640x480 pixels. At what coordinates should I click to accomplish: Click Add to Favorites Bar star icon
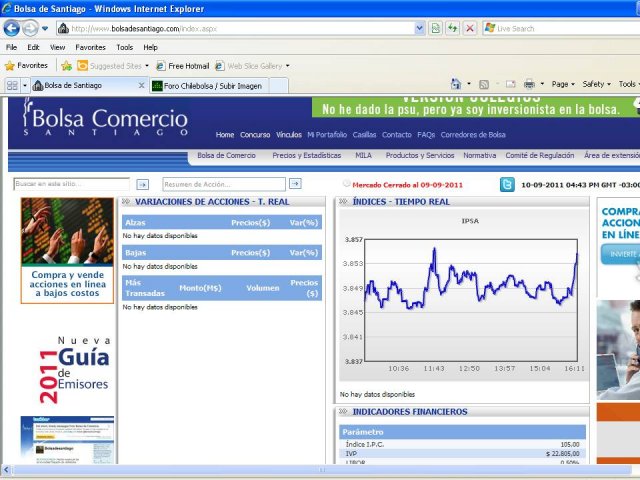coord(67,66)
